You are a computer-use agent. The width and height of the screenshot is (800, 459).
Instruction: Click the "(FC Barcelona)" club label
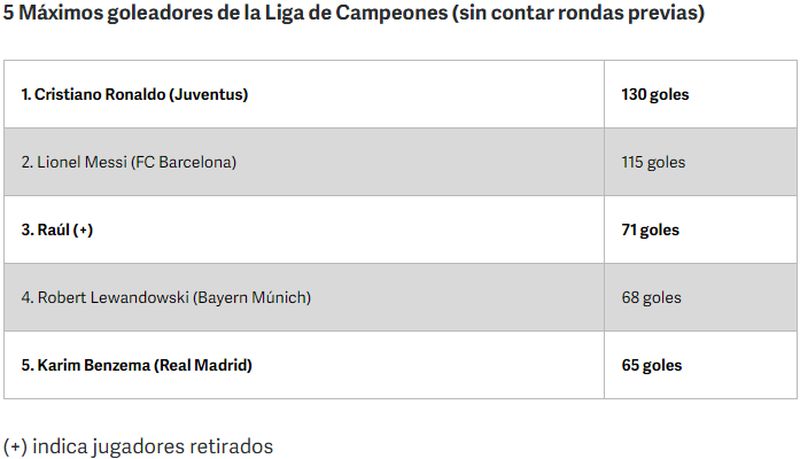(x=183, y=162)
